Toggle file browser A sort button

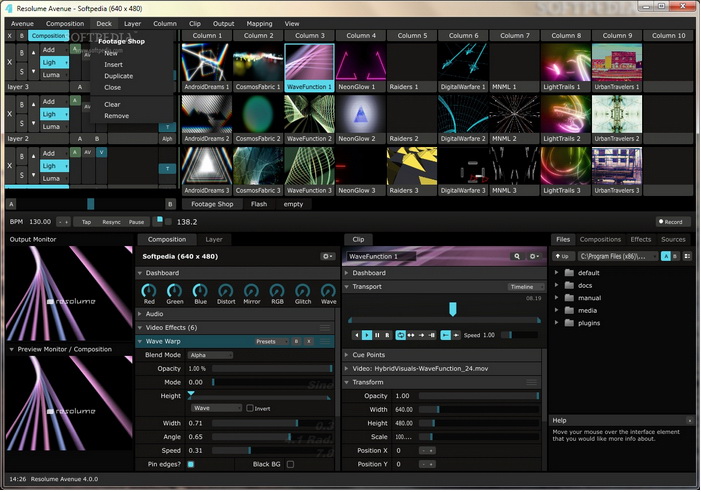coord(666,257)
